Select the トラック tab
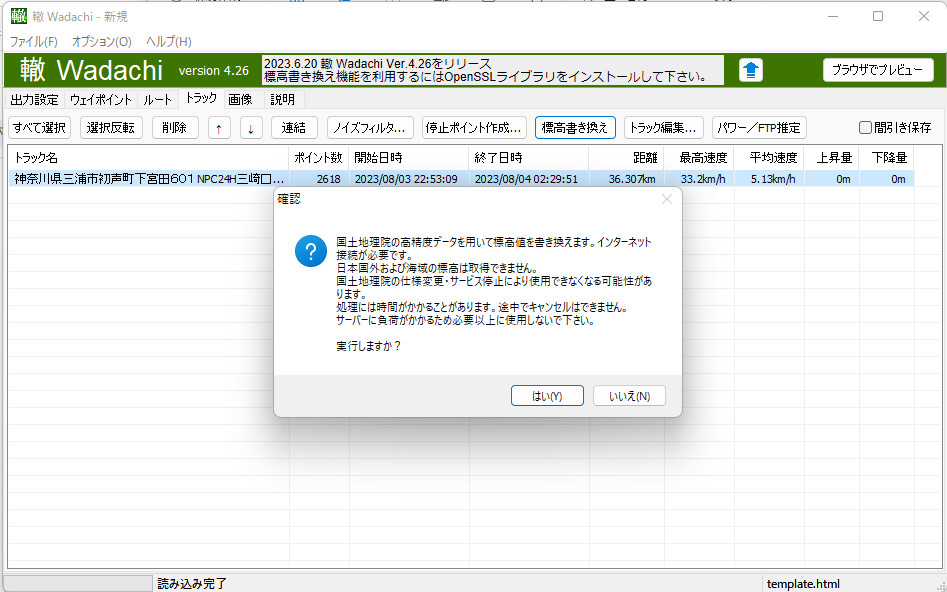Image resolution: width=947 pixels, height=592 pixels. (x=201, y=98)
